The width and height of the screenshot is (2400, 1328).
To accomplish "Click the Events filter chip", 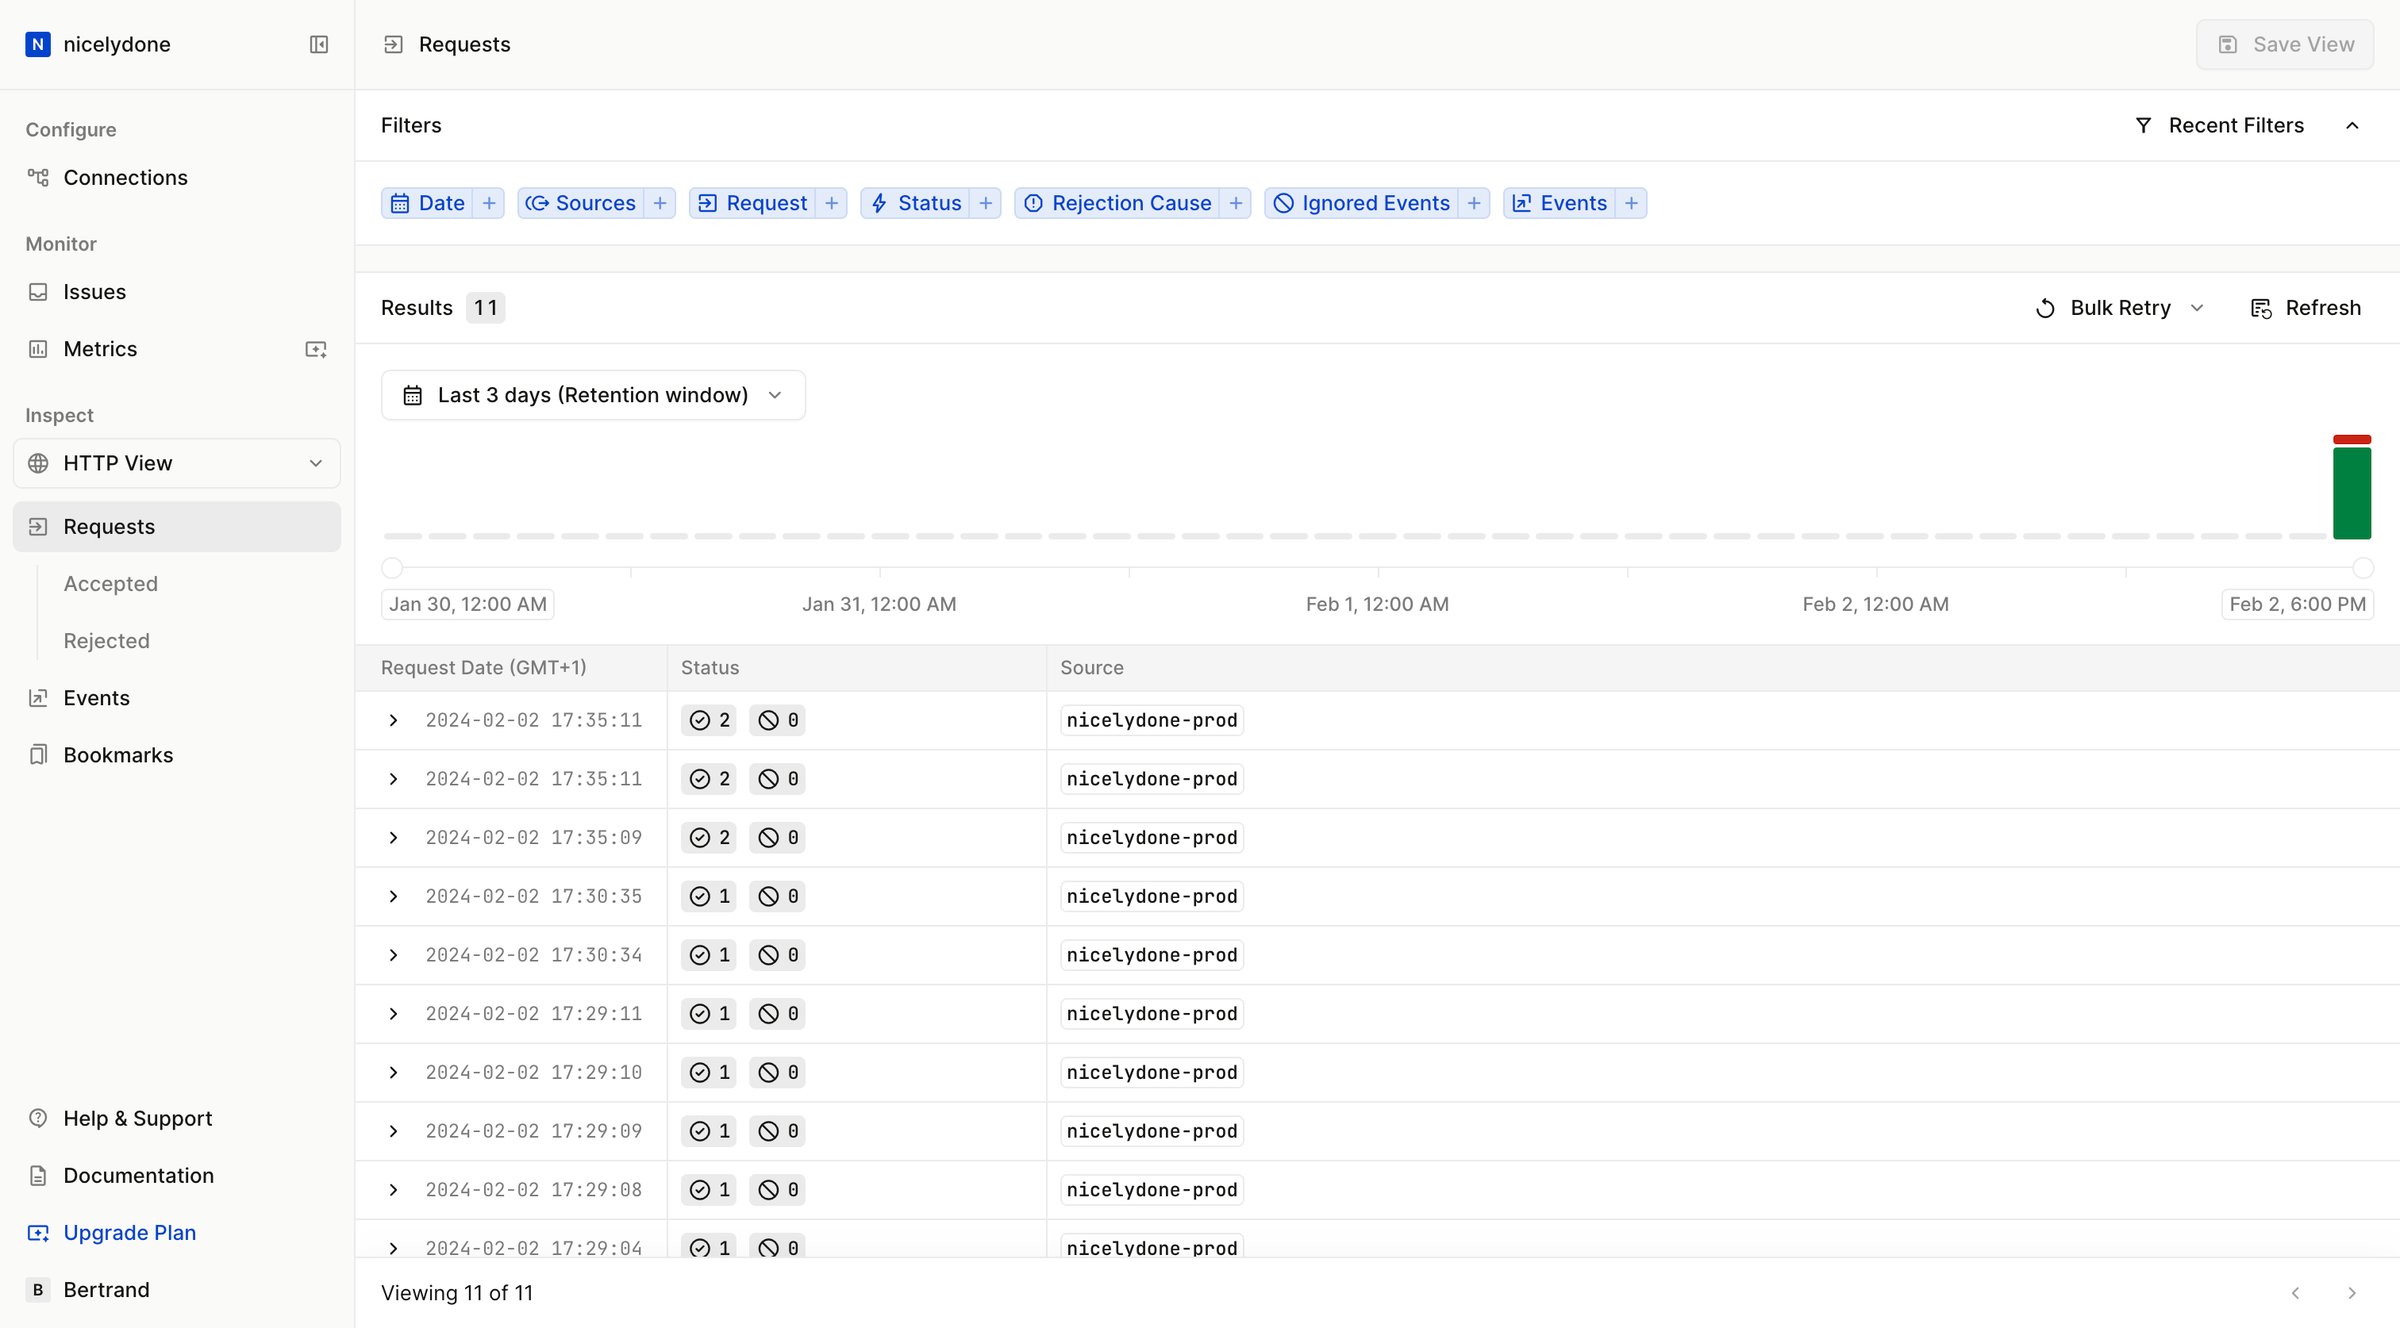I will 1560,203.
